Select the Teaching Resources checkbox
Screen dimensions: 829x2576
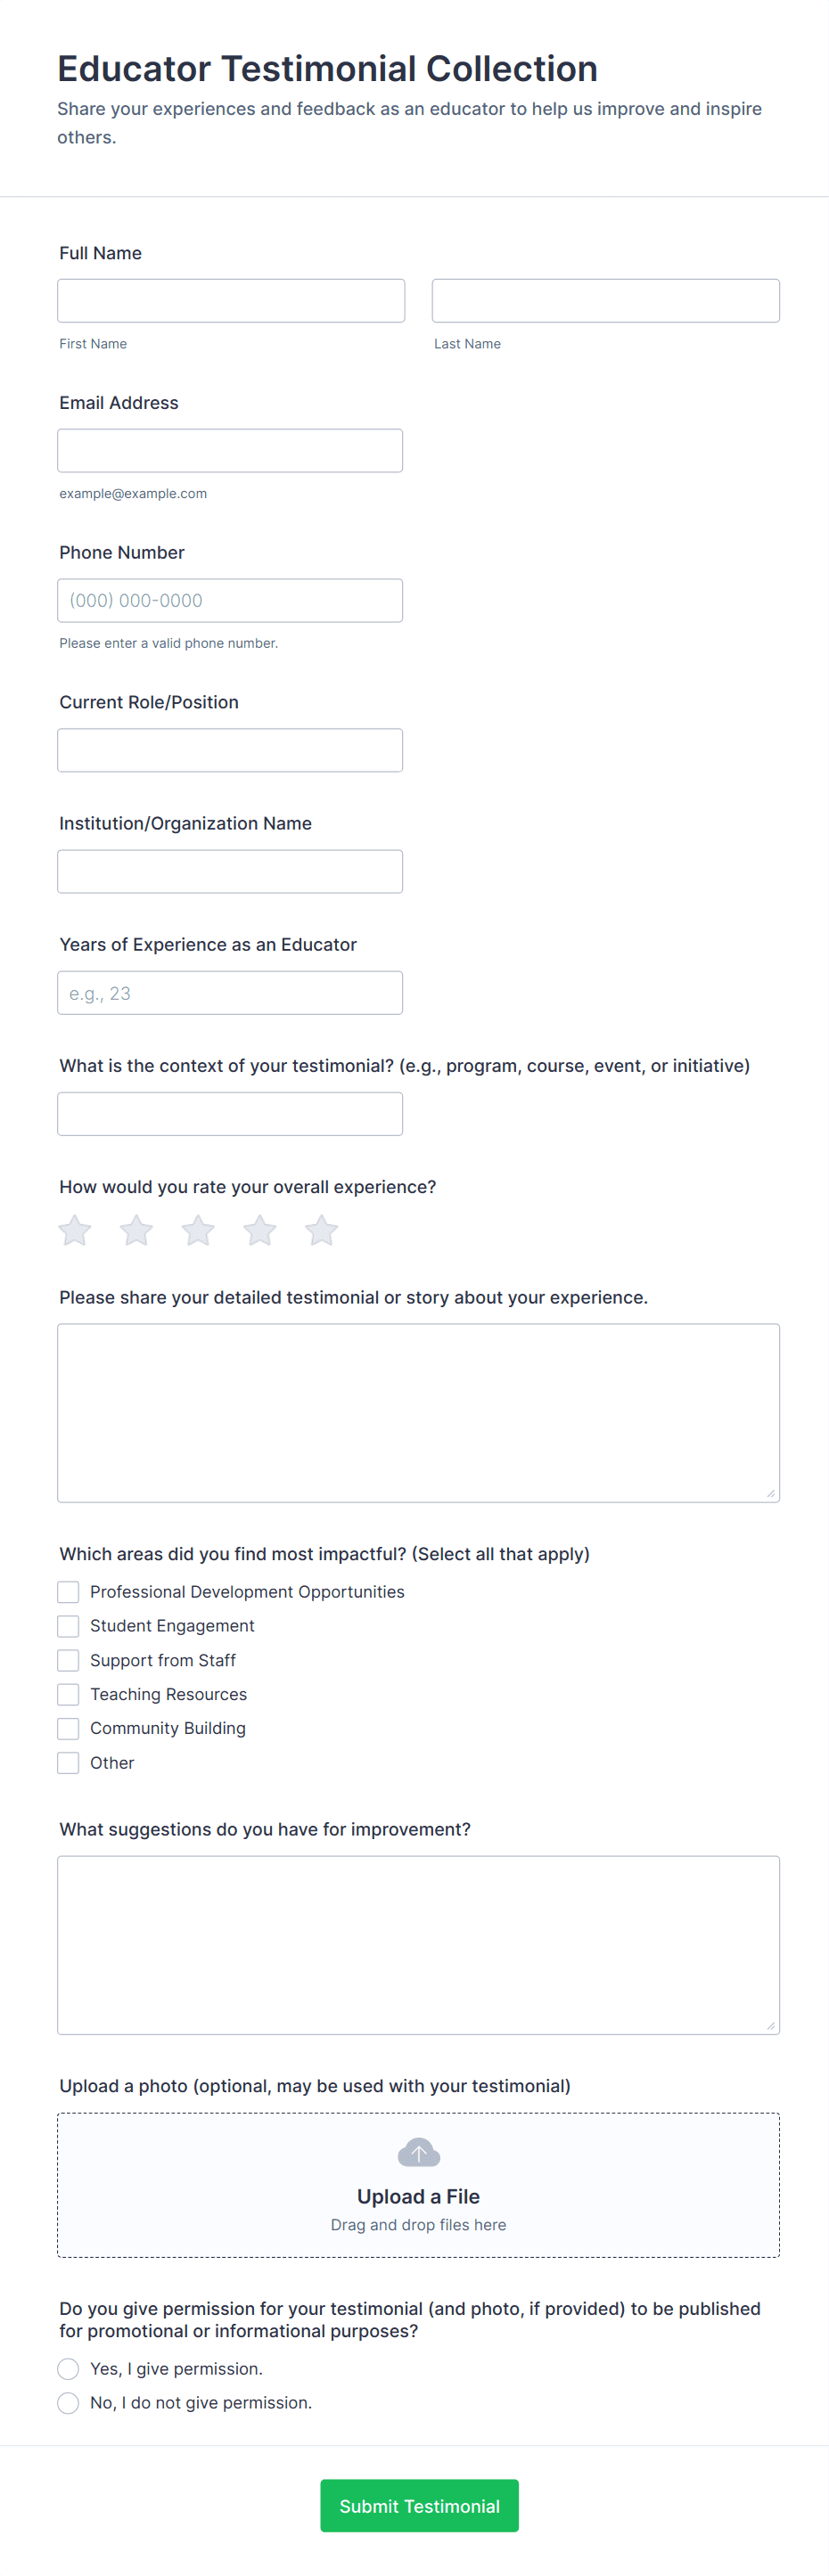click(68, 1694)
